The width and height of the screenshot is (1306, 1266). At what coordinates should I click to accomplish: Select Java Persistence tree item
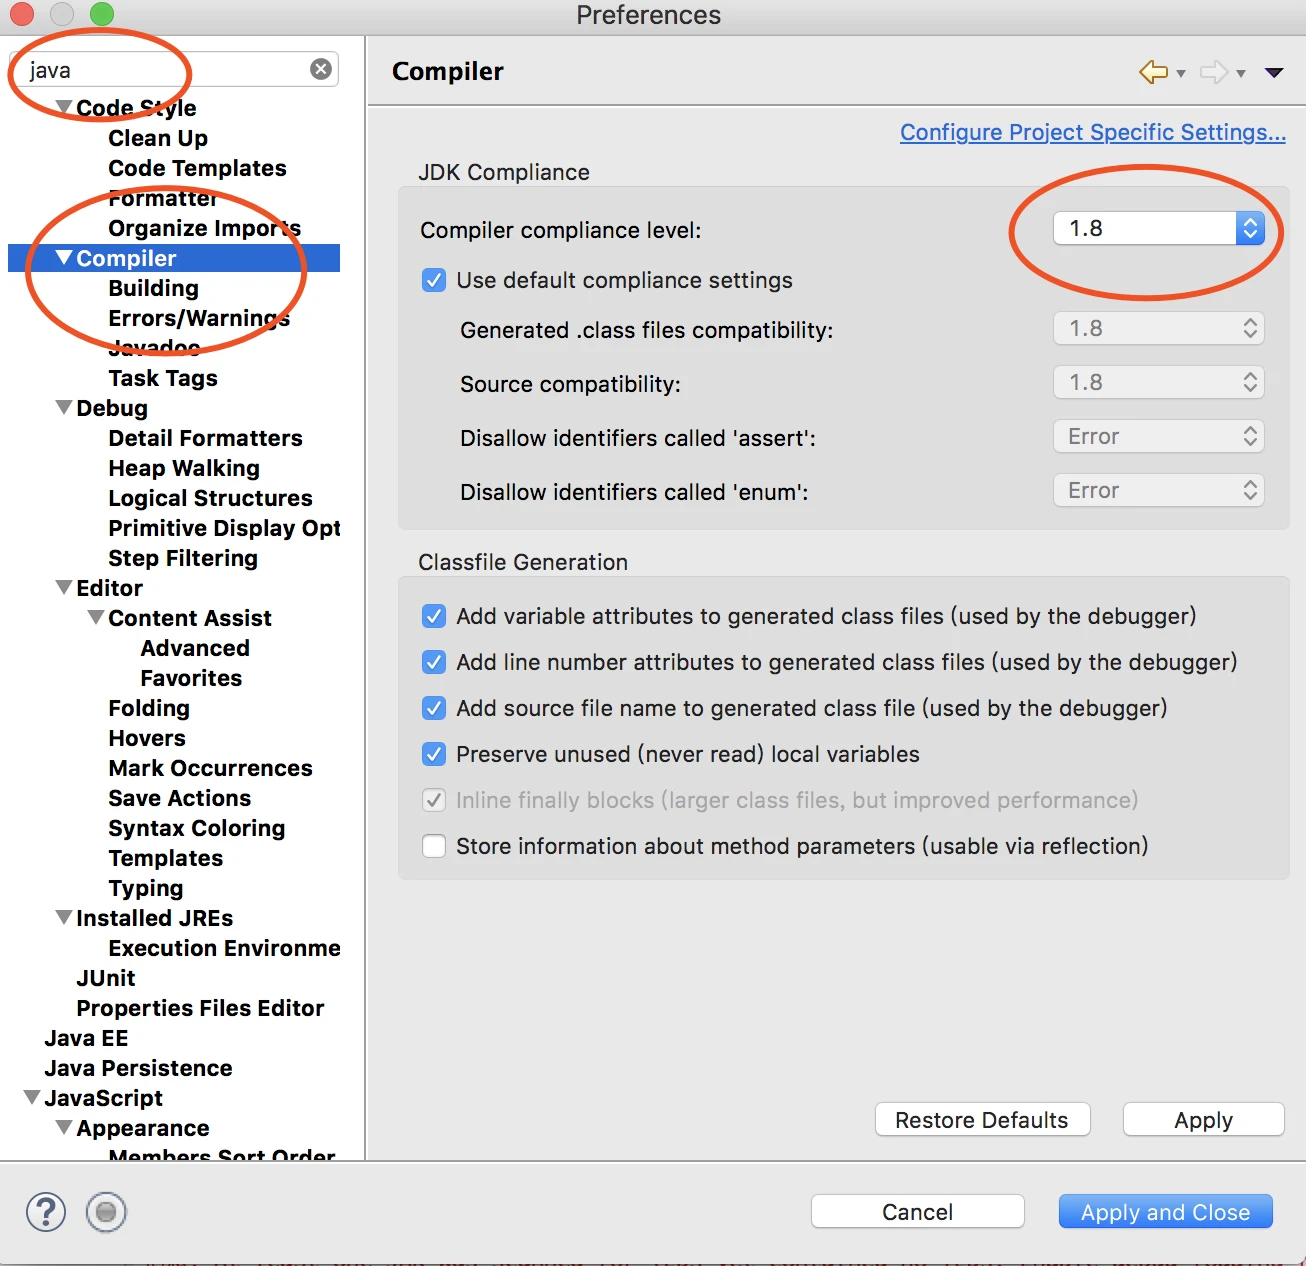[x=138, y=1068]
